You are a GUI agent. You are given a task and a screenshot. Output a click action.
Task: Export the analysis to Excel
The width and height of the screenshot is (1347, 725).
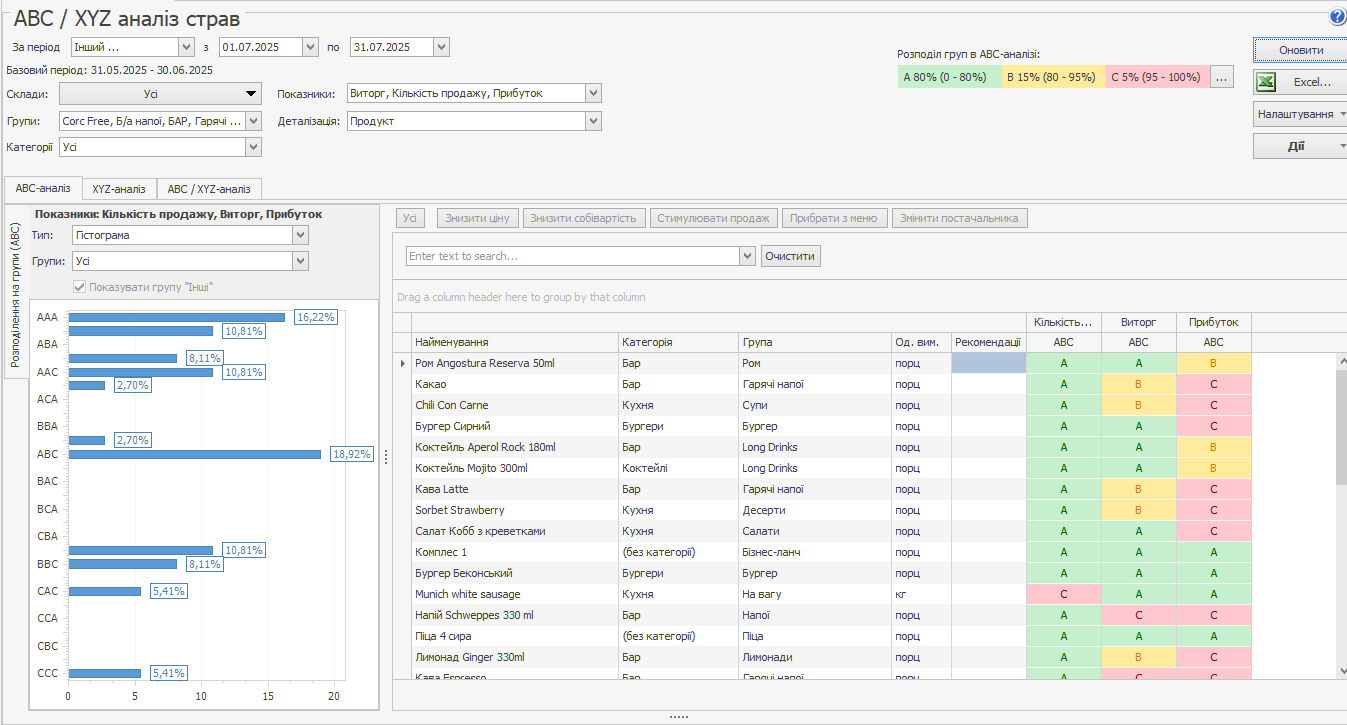(x=1299, y=82)
